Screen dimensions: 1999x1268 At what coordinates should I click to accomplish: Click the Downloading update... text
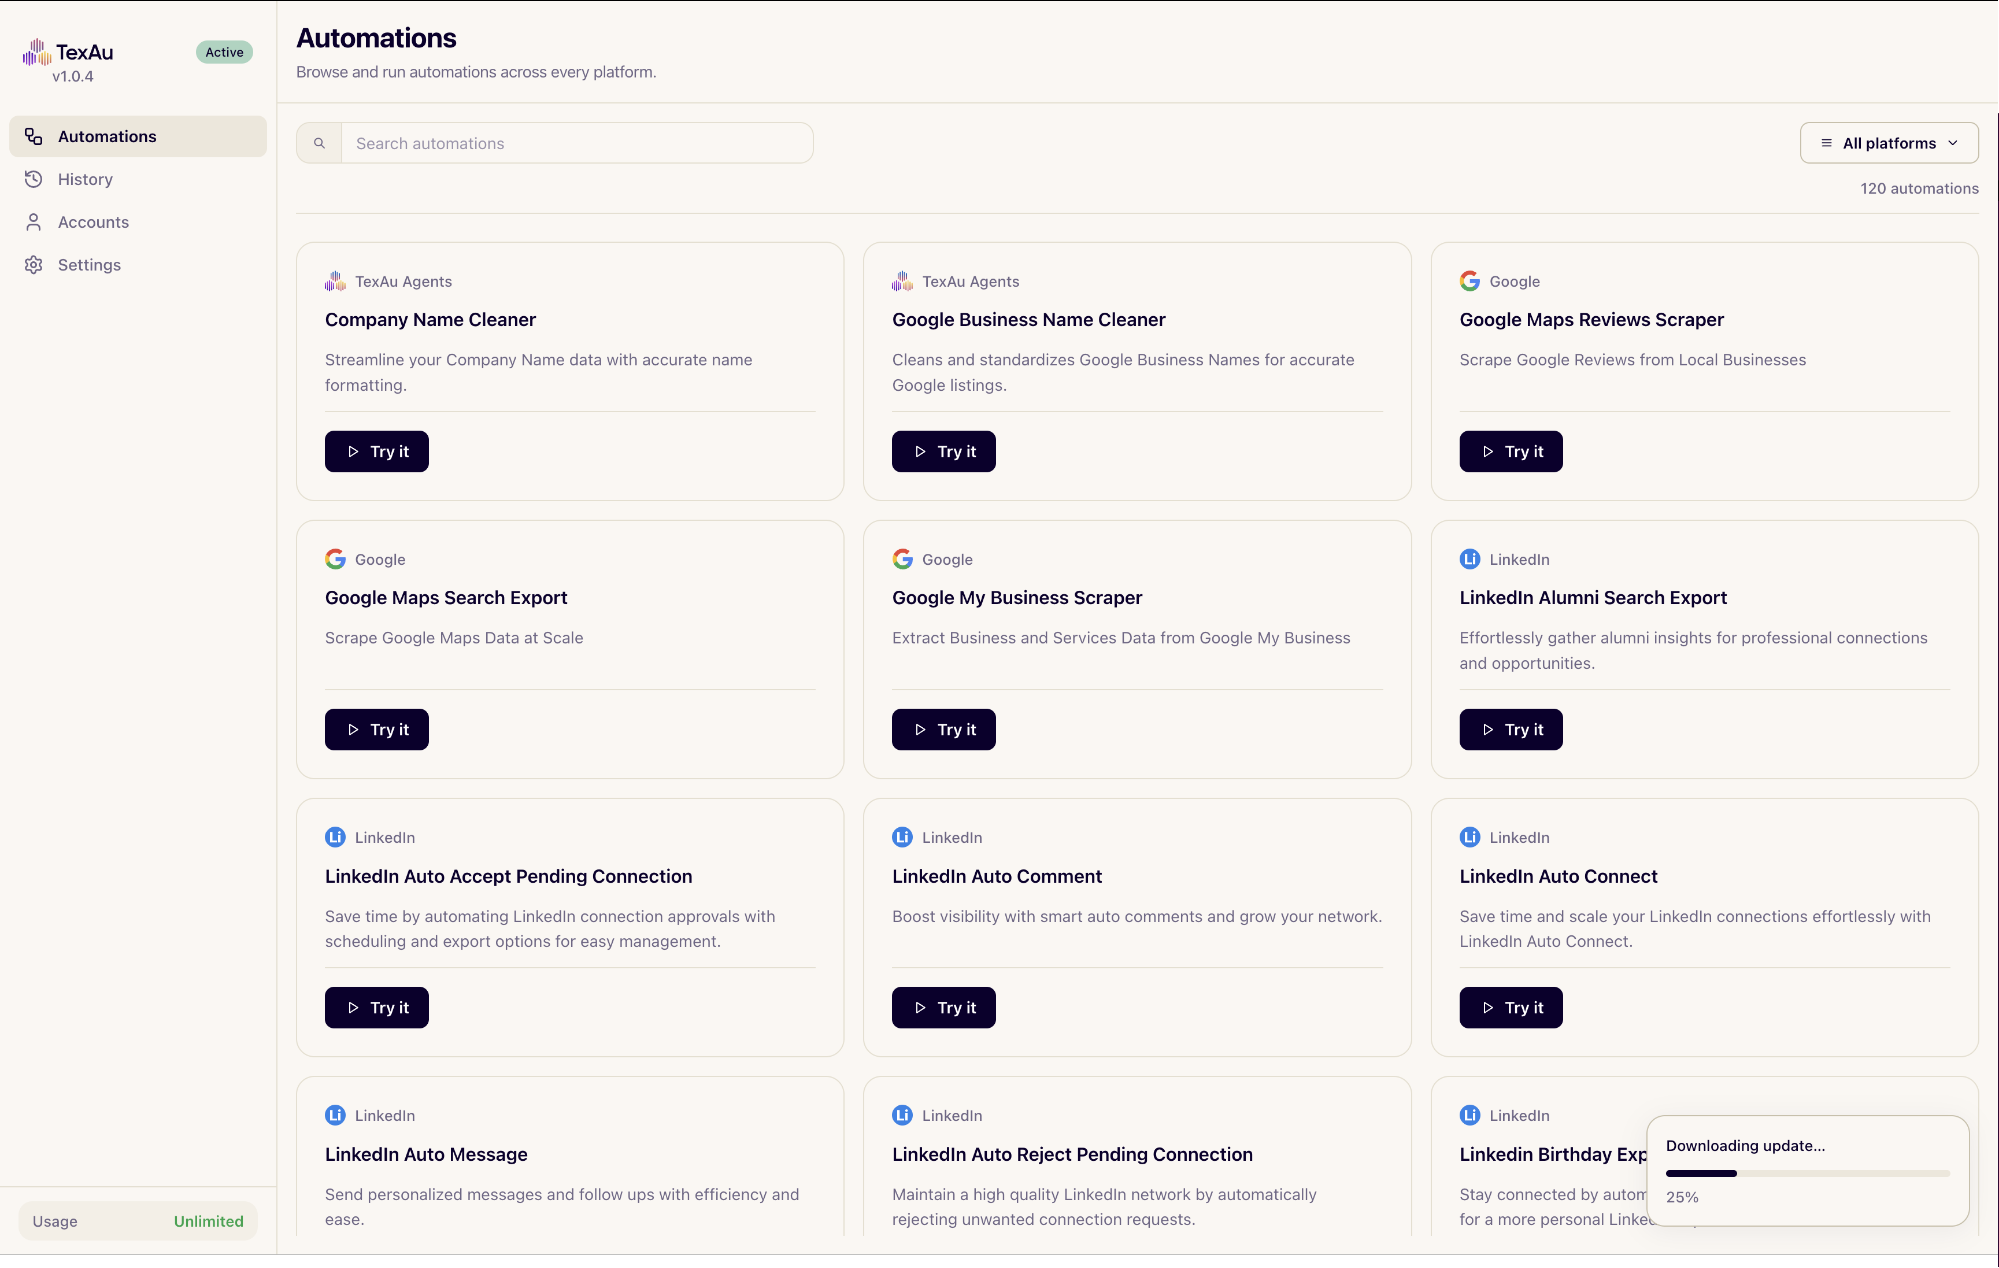1745,1146
